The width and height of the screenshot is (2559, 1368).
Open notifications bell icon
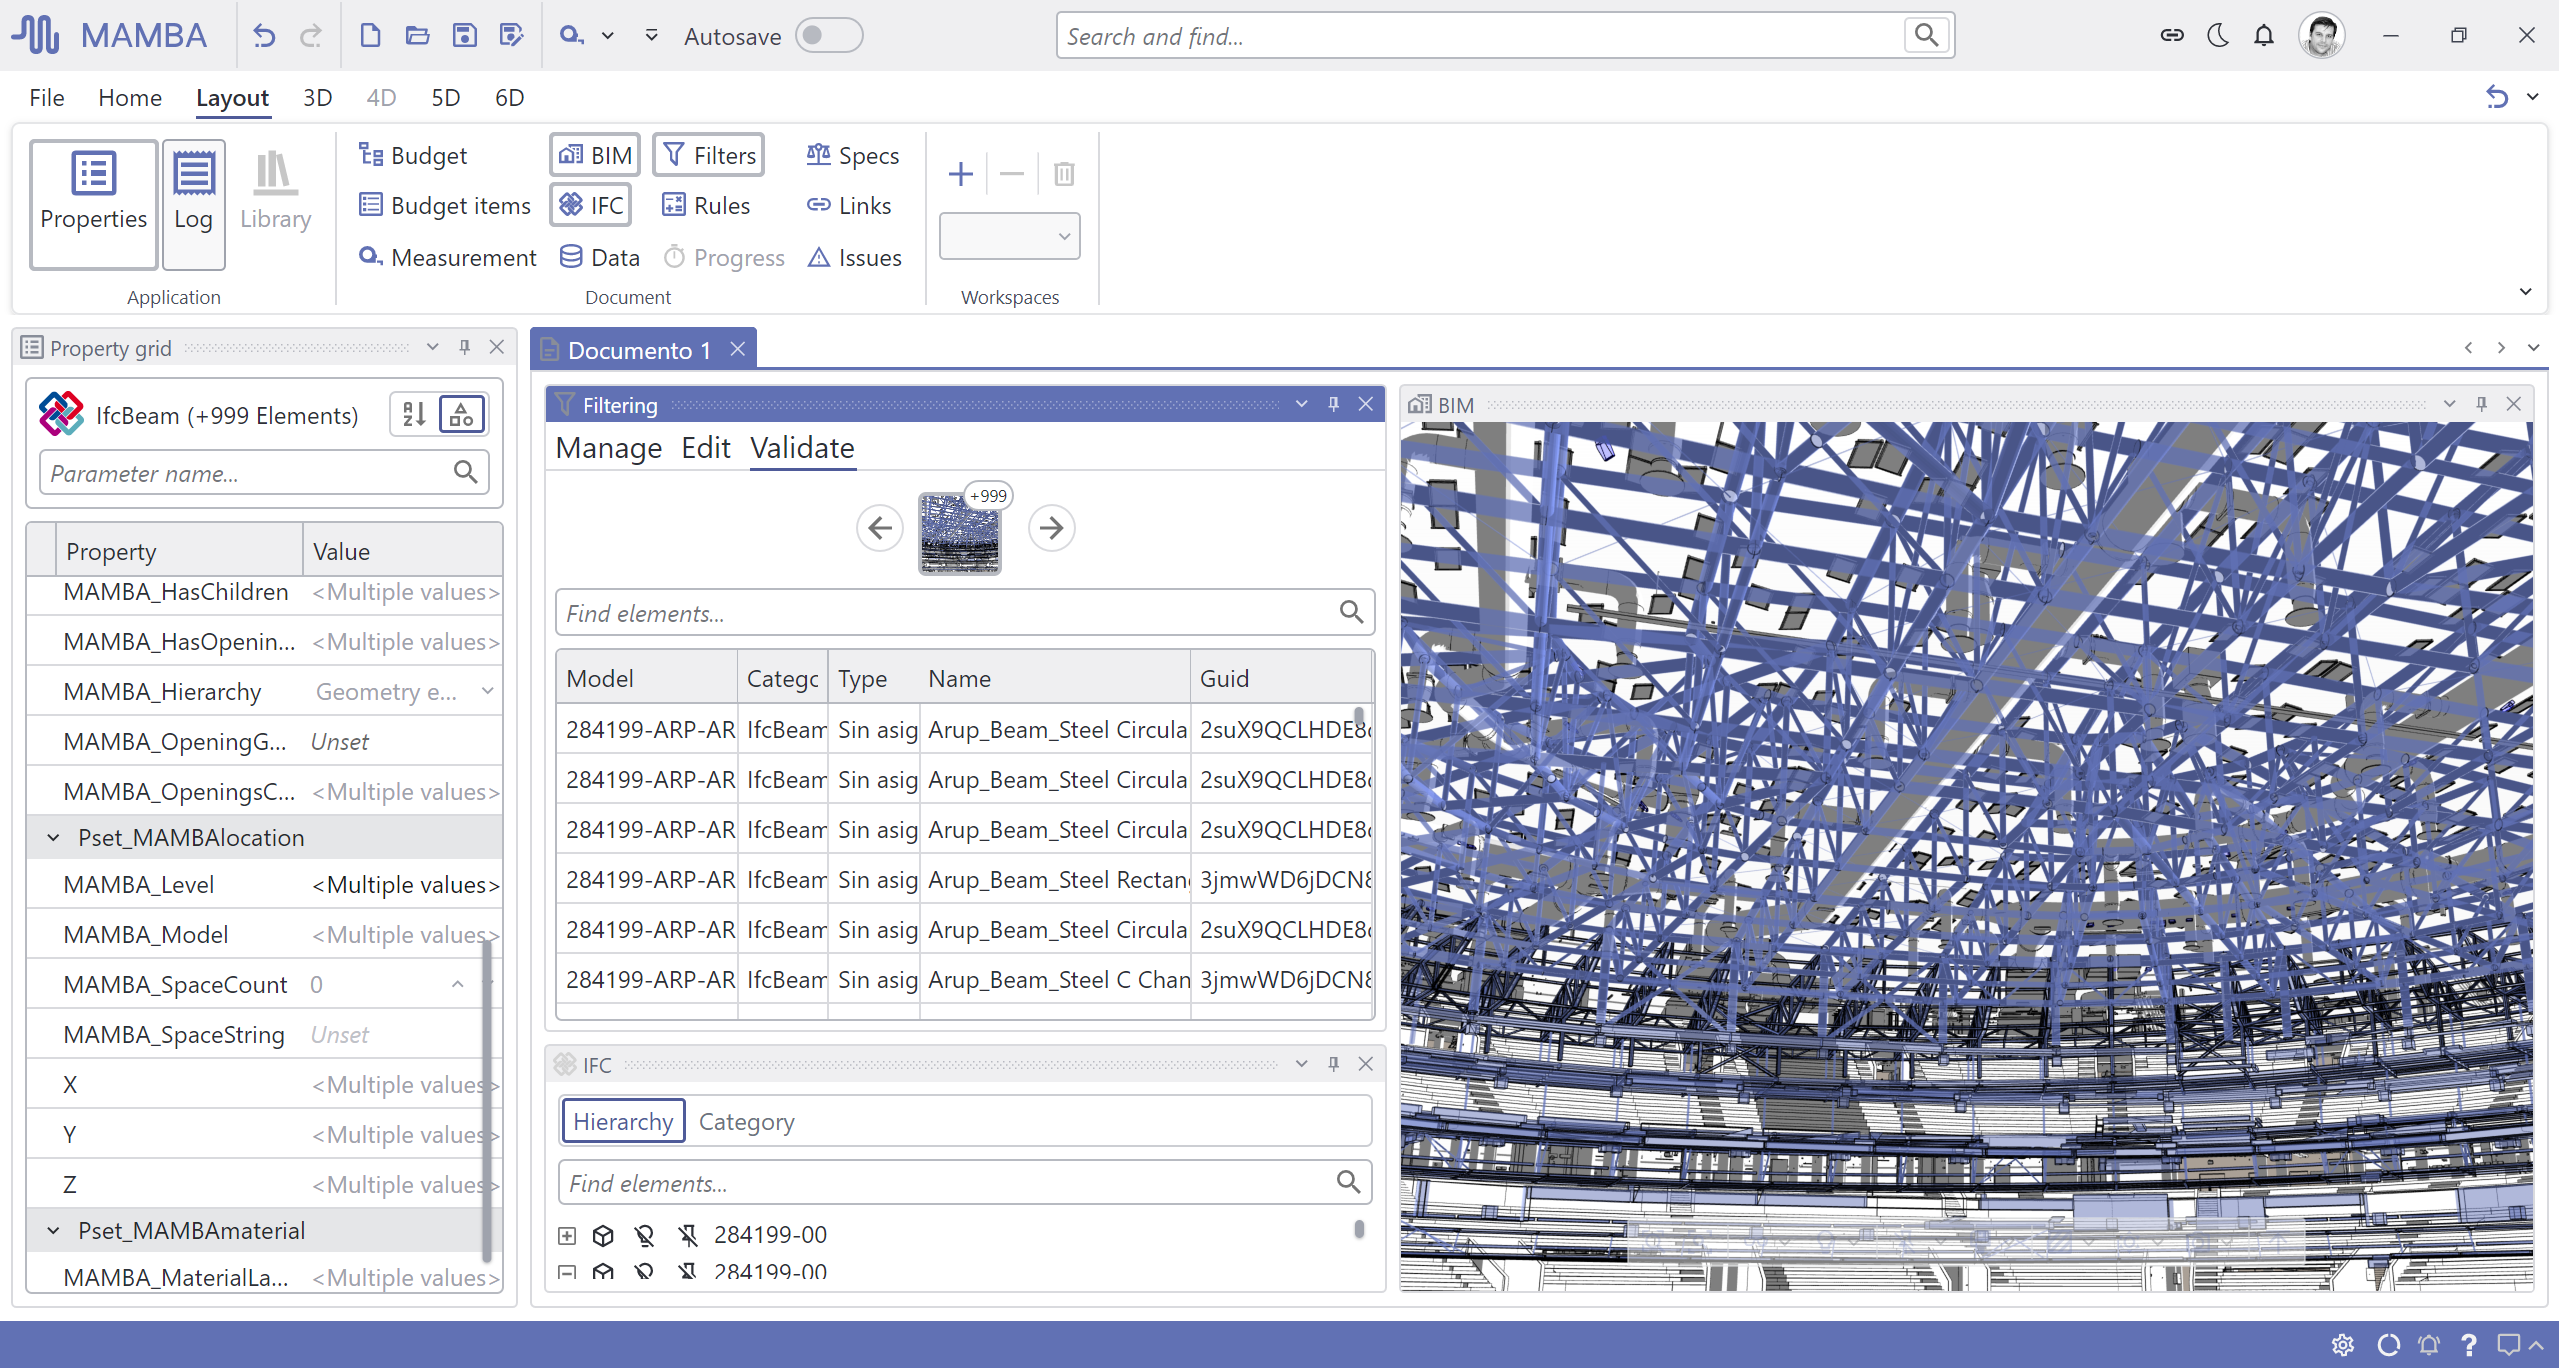2264,36
